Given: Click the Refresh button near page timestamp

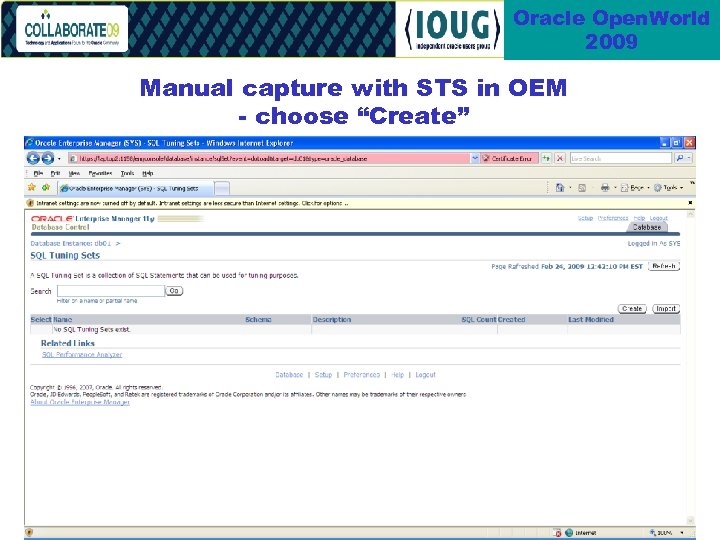Looking at the screenshot, I should pyautogui.click(x=664, y=266).
